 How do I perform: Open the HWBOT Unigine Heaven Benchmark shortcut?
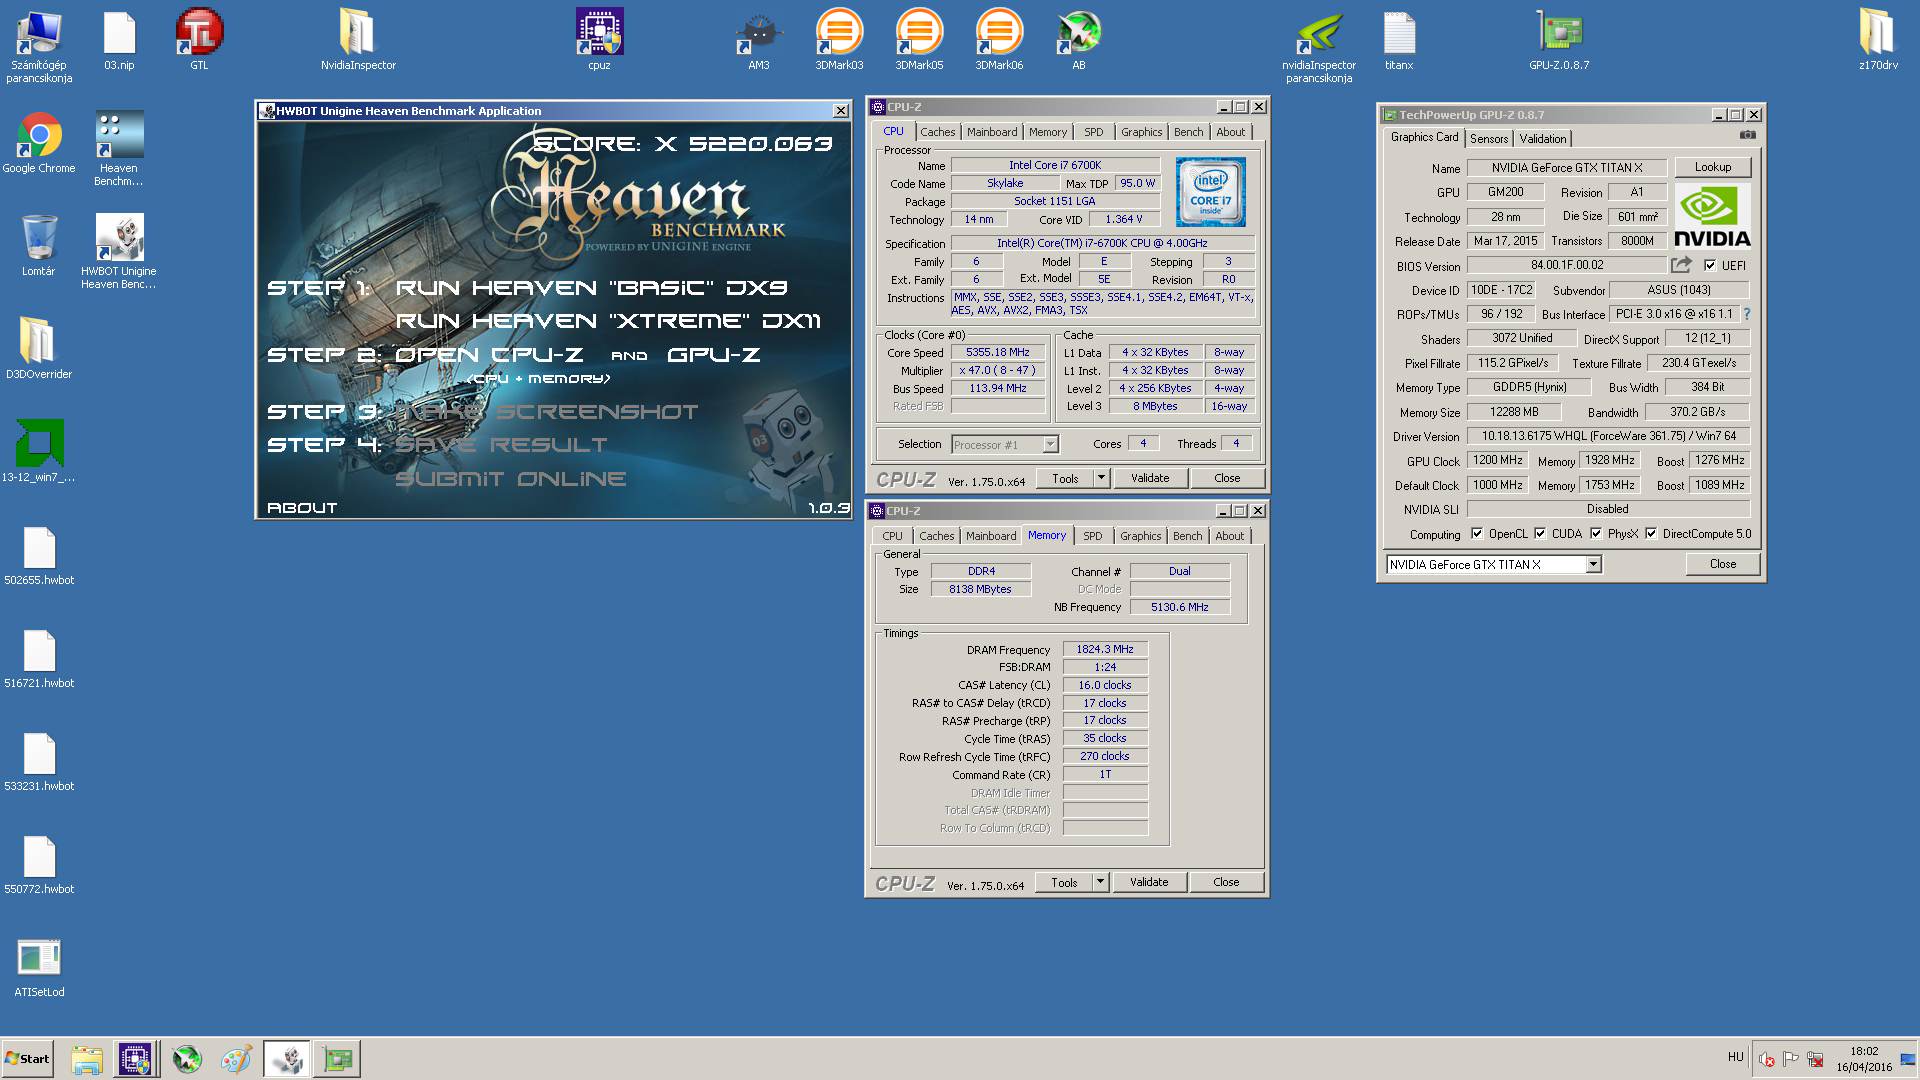coord(119,252)
